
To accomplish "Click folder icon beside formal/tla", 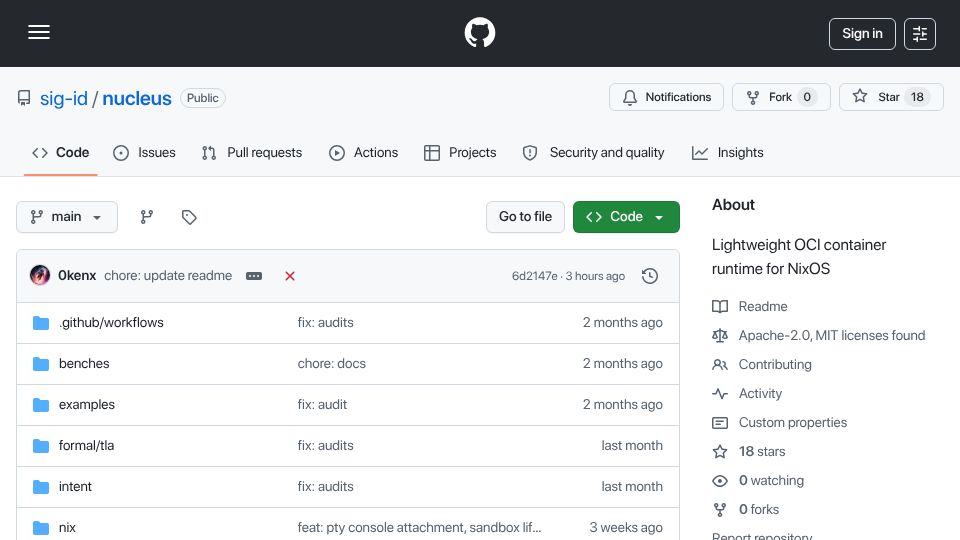I will (x=41, y=446).
